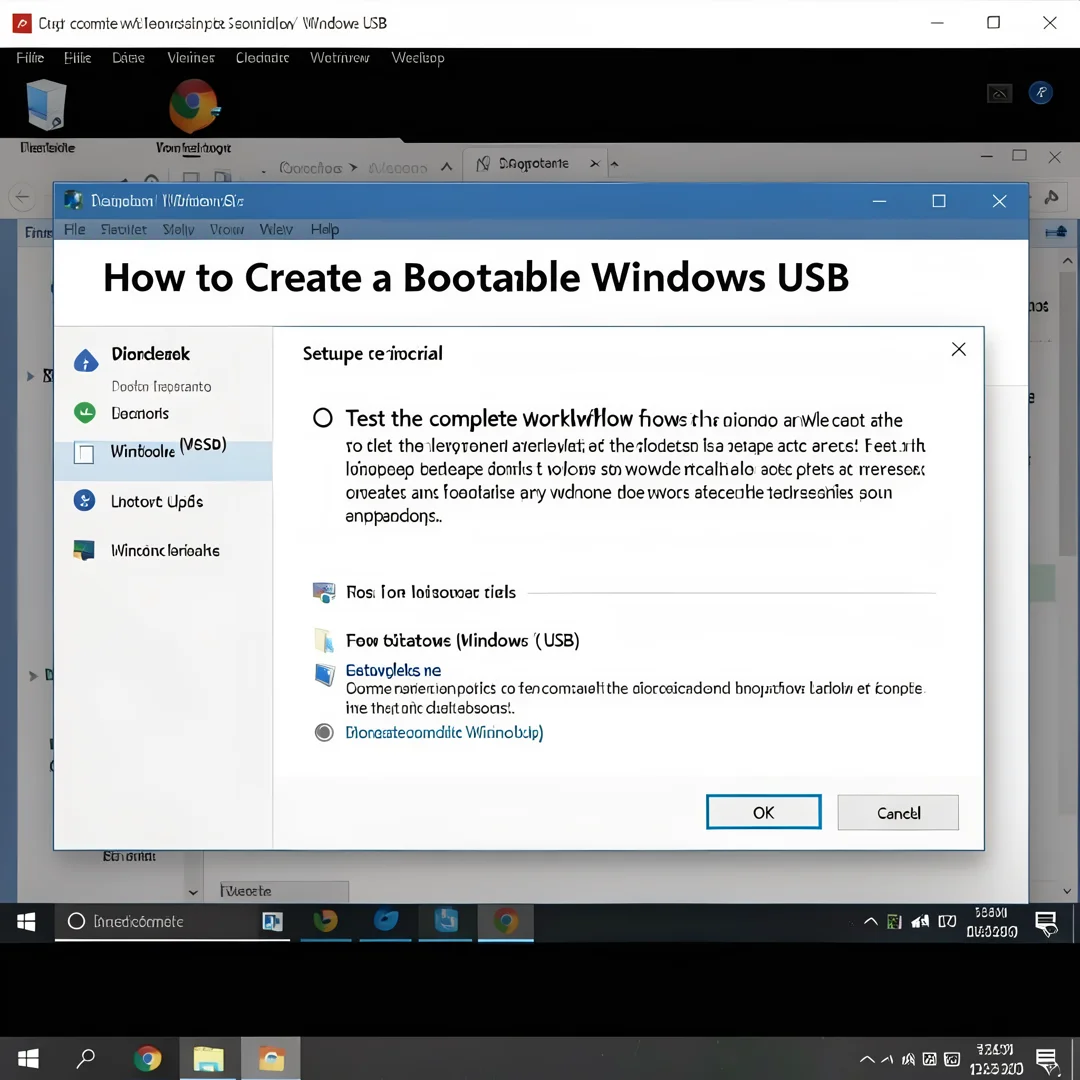
Task: Open the blue store icon on the inner taskbar
Action: click(446, 921)
